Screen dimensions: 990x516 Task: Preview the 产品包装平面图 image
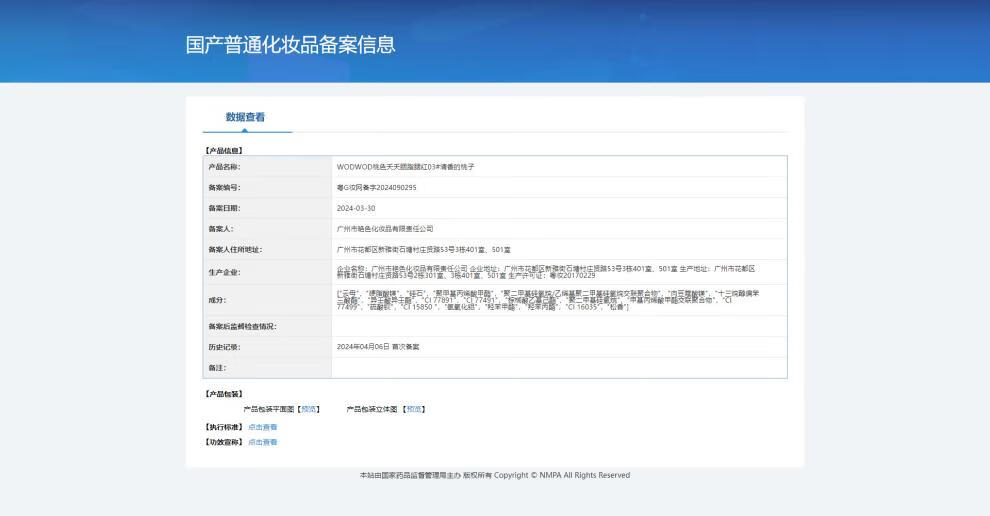(x=309, y=409)
